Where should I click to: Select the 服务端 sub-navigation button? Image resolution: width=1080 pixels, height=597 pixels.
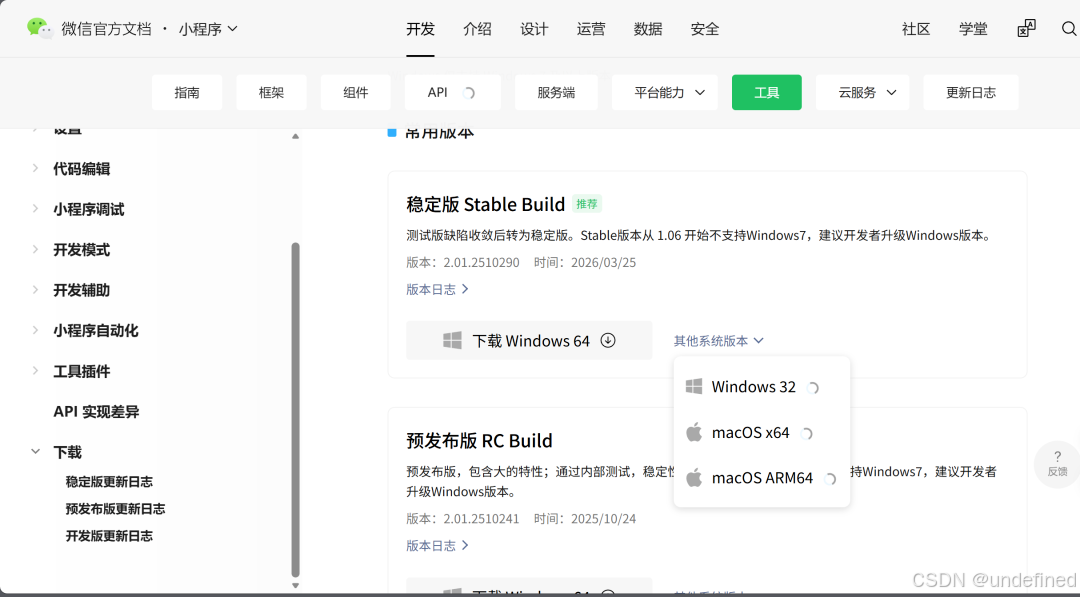557,92
